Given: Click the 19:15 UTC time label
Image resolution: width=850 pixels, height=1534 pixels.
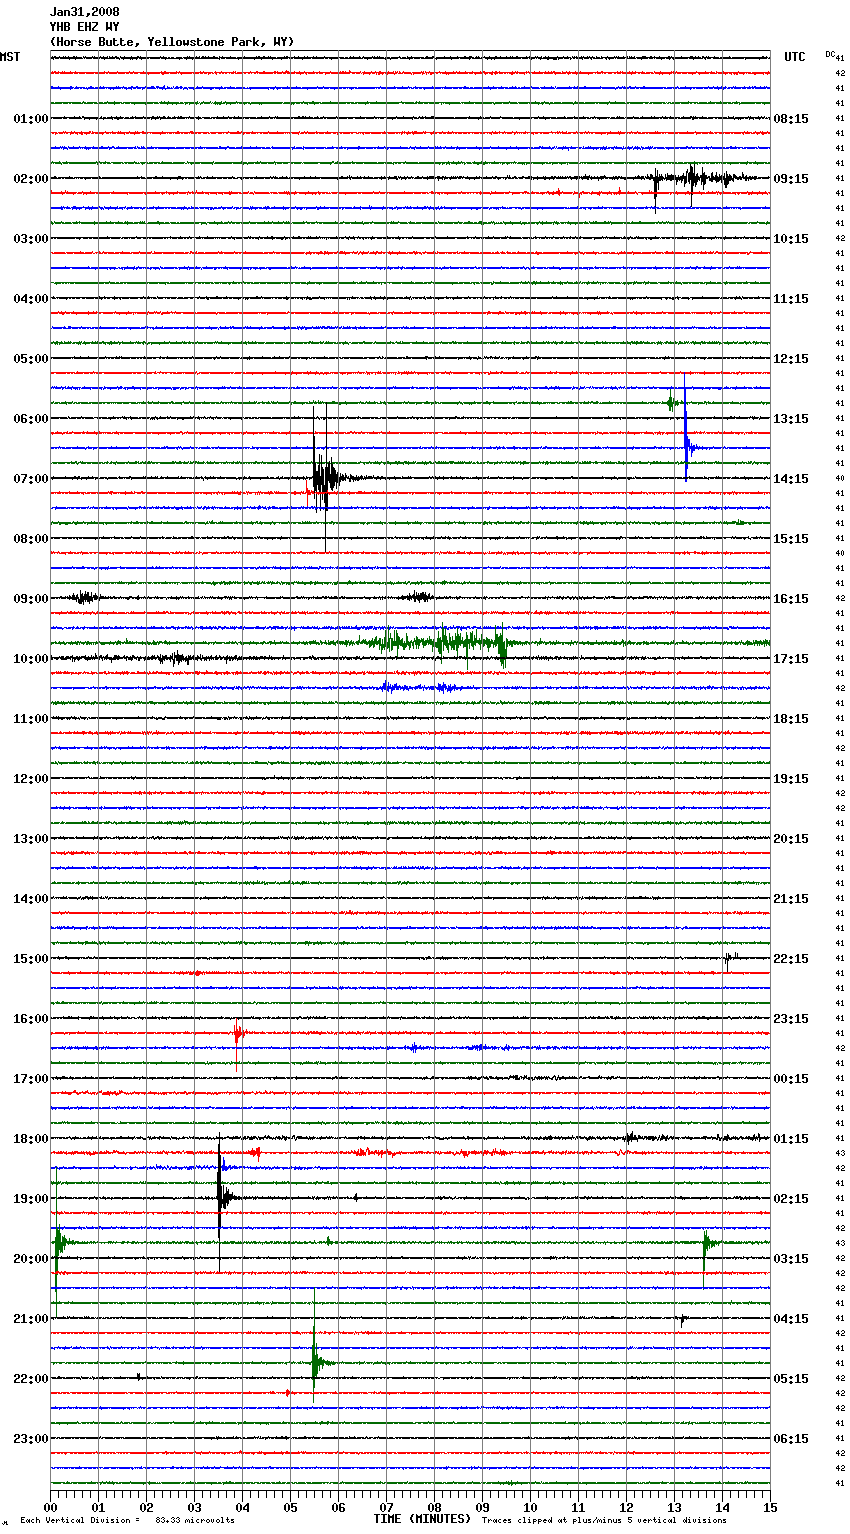Looking at the screenshot, I should 791,779.
